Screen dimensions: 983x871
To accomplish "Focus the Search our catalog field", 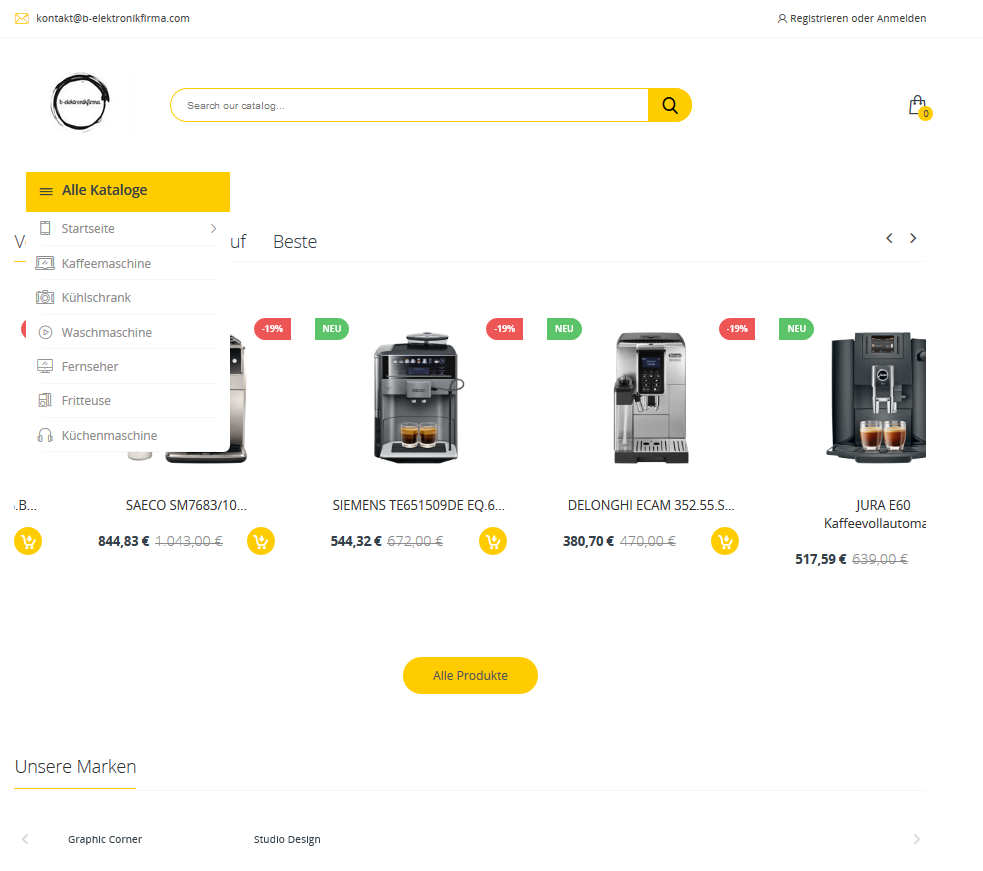I will pos(409,105).
